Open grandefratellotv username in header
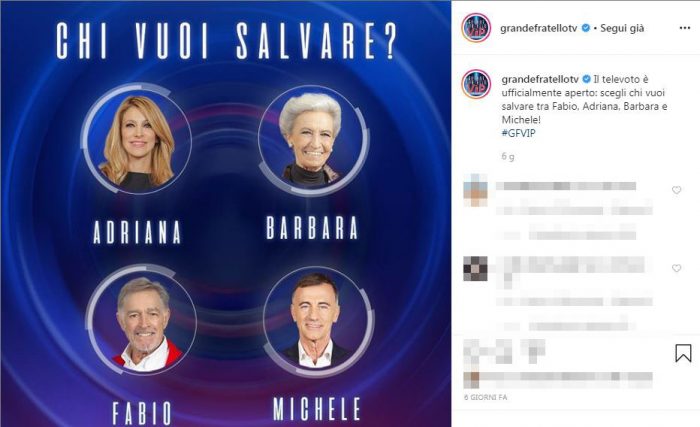Image resolution: width=700 pixels, height=427 pixels. pyautogui.click(x=539, y=28)
